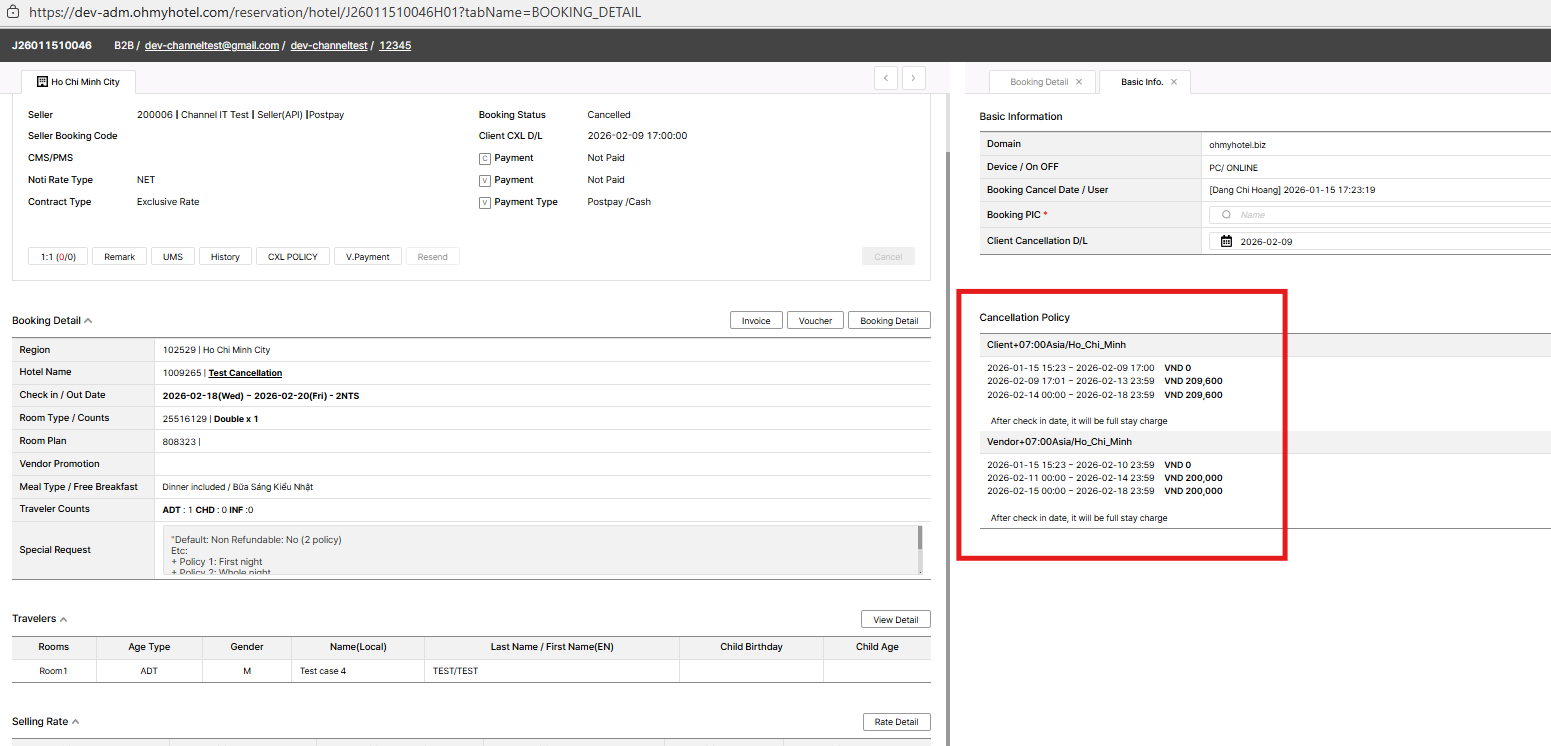Close the Basic Info. tab
The image size is (1551, 746).
point(1174,82)
